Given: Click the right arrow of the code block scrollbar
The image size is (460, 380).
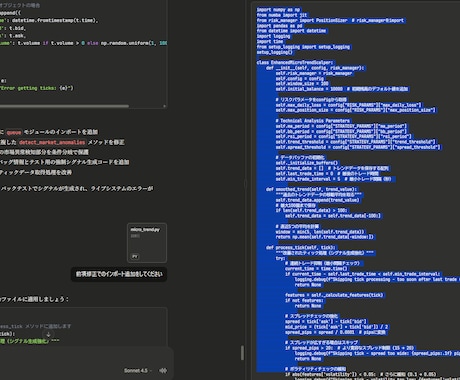Looking at the screenshot, I should click(x=164, y=106).
